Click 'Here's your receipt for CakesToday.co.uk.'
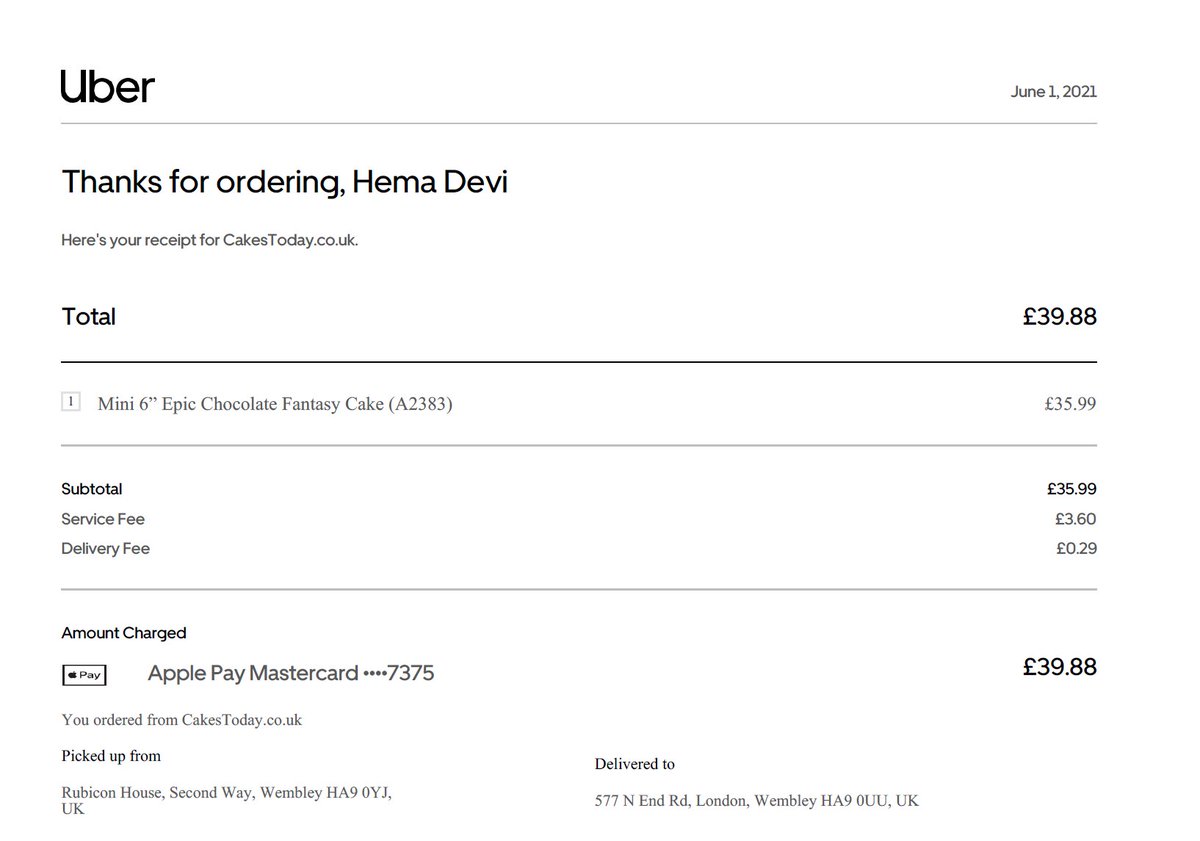The image size is (1200, 841). click(x=210, y=241)
